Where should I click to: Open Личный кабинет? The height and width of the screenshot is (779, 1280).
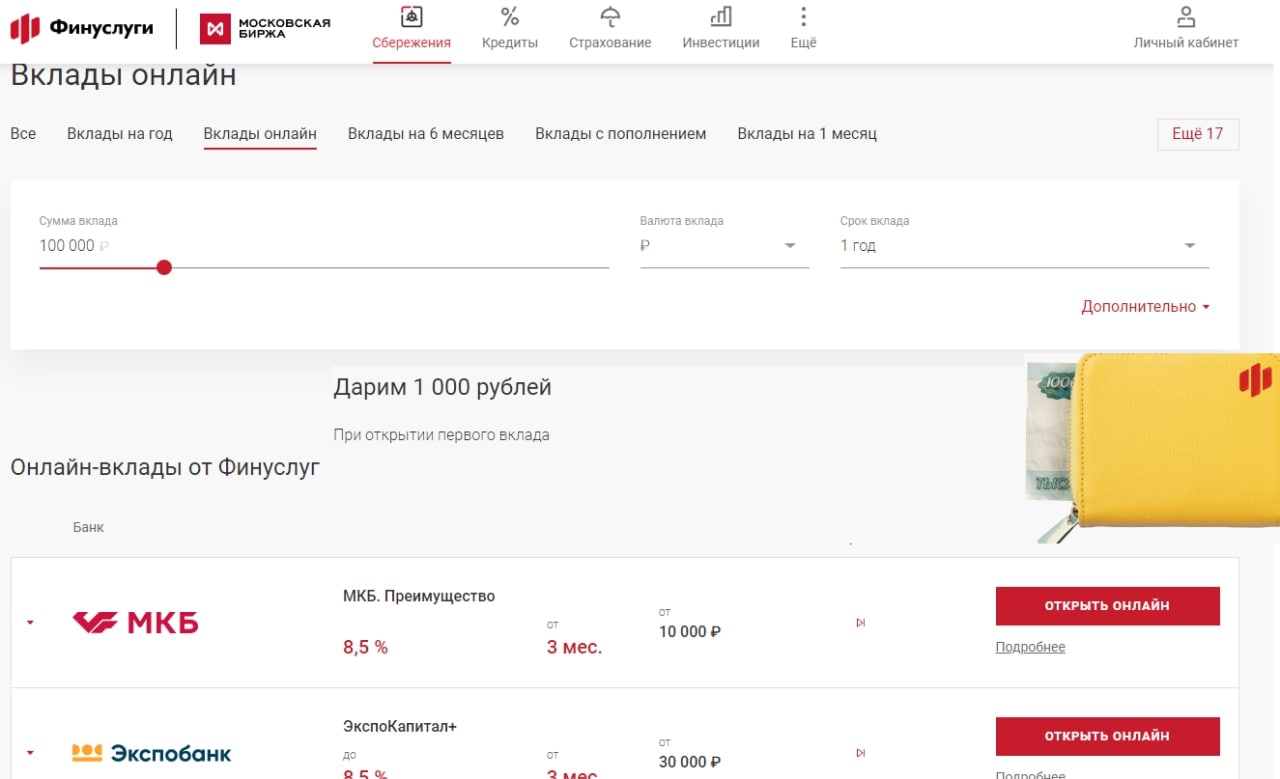coord(1186,28)
